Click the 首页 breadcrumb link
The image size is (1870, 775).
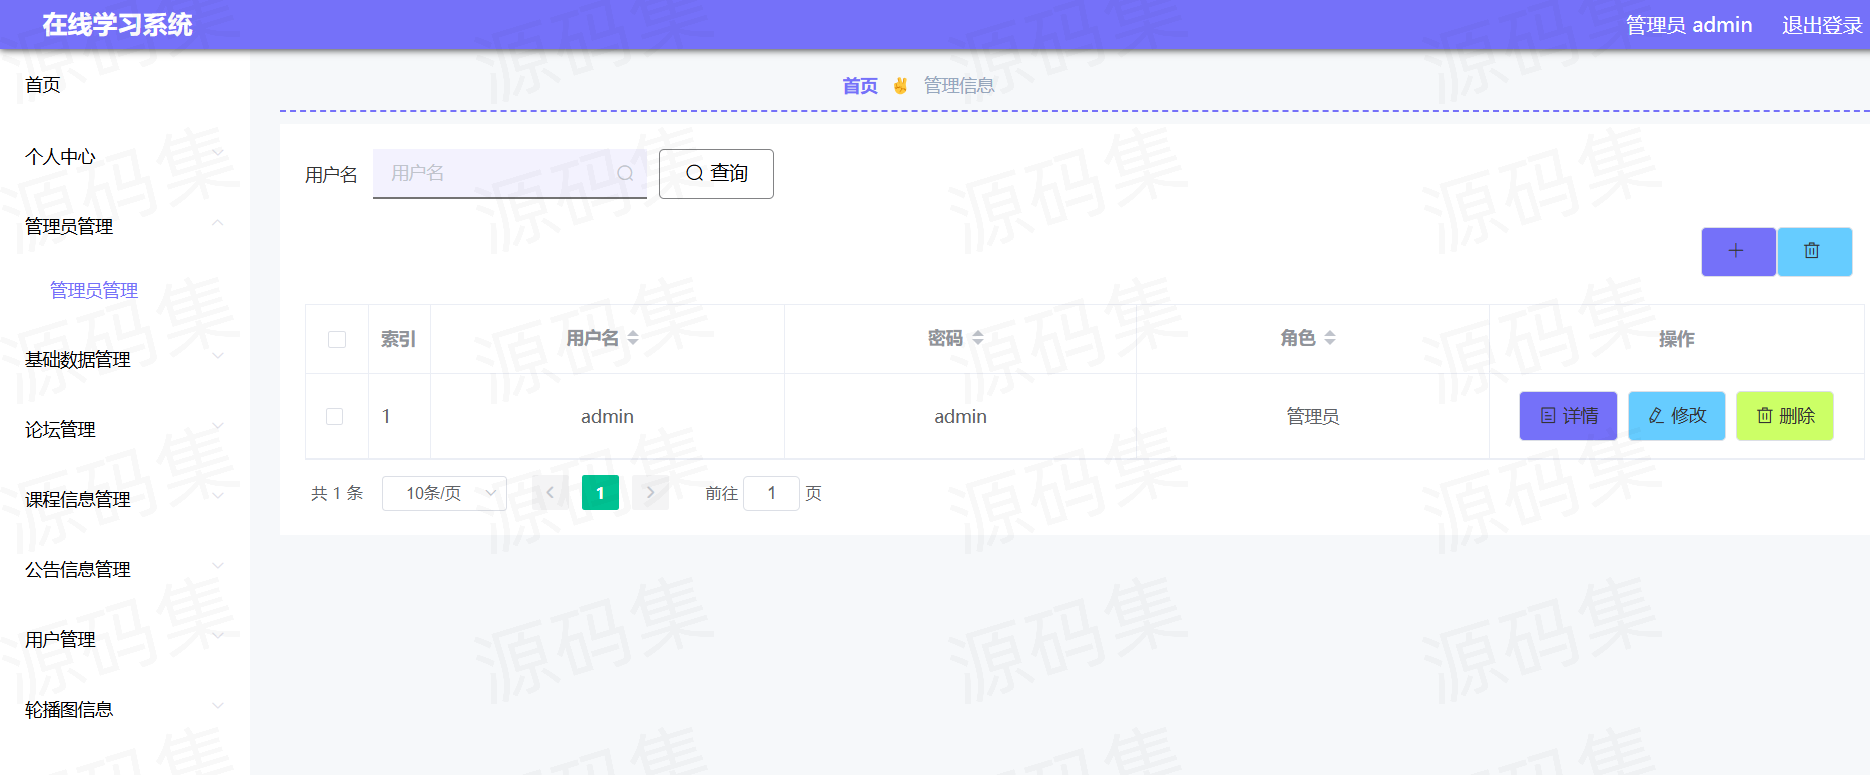click(860, 86)
